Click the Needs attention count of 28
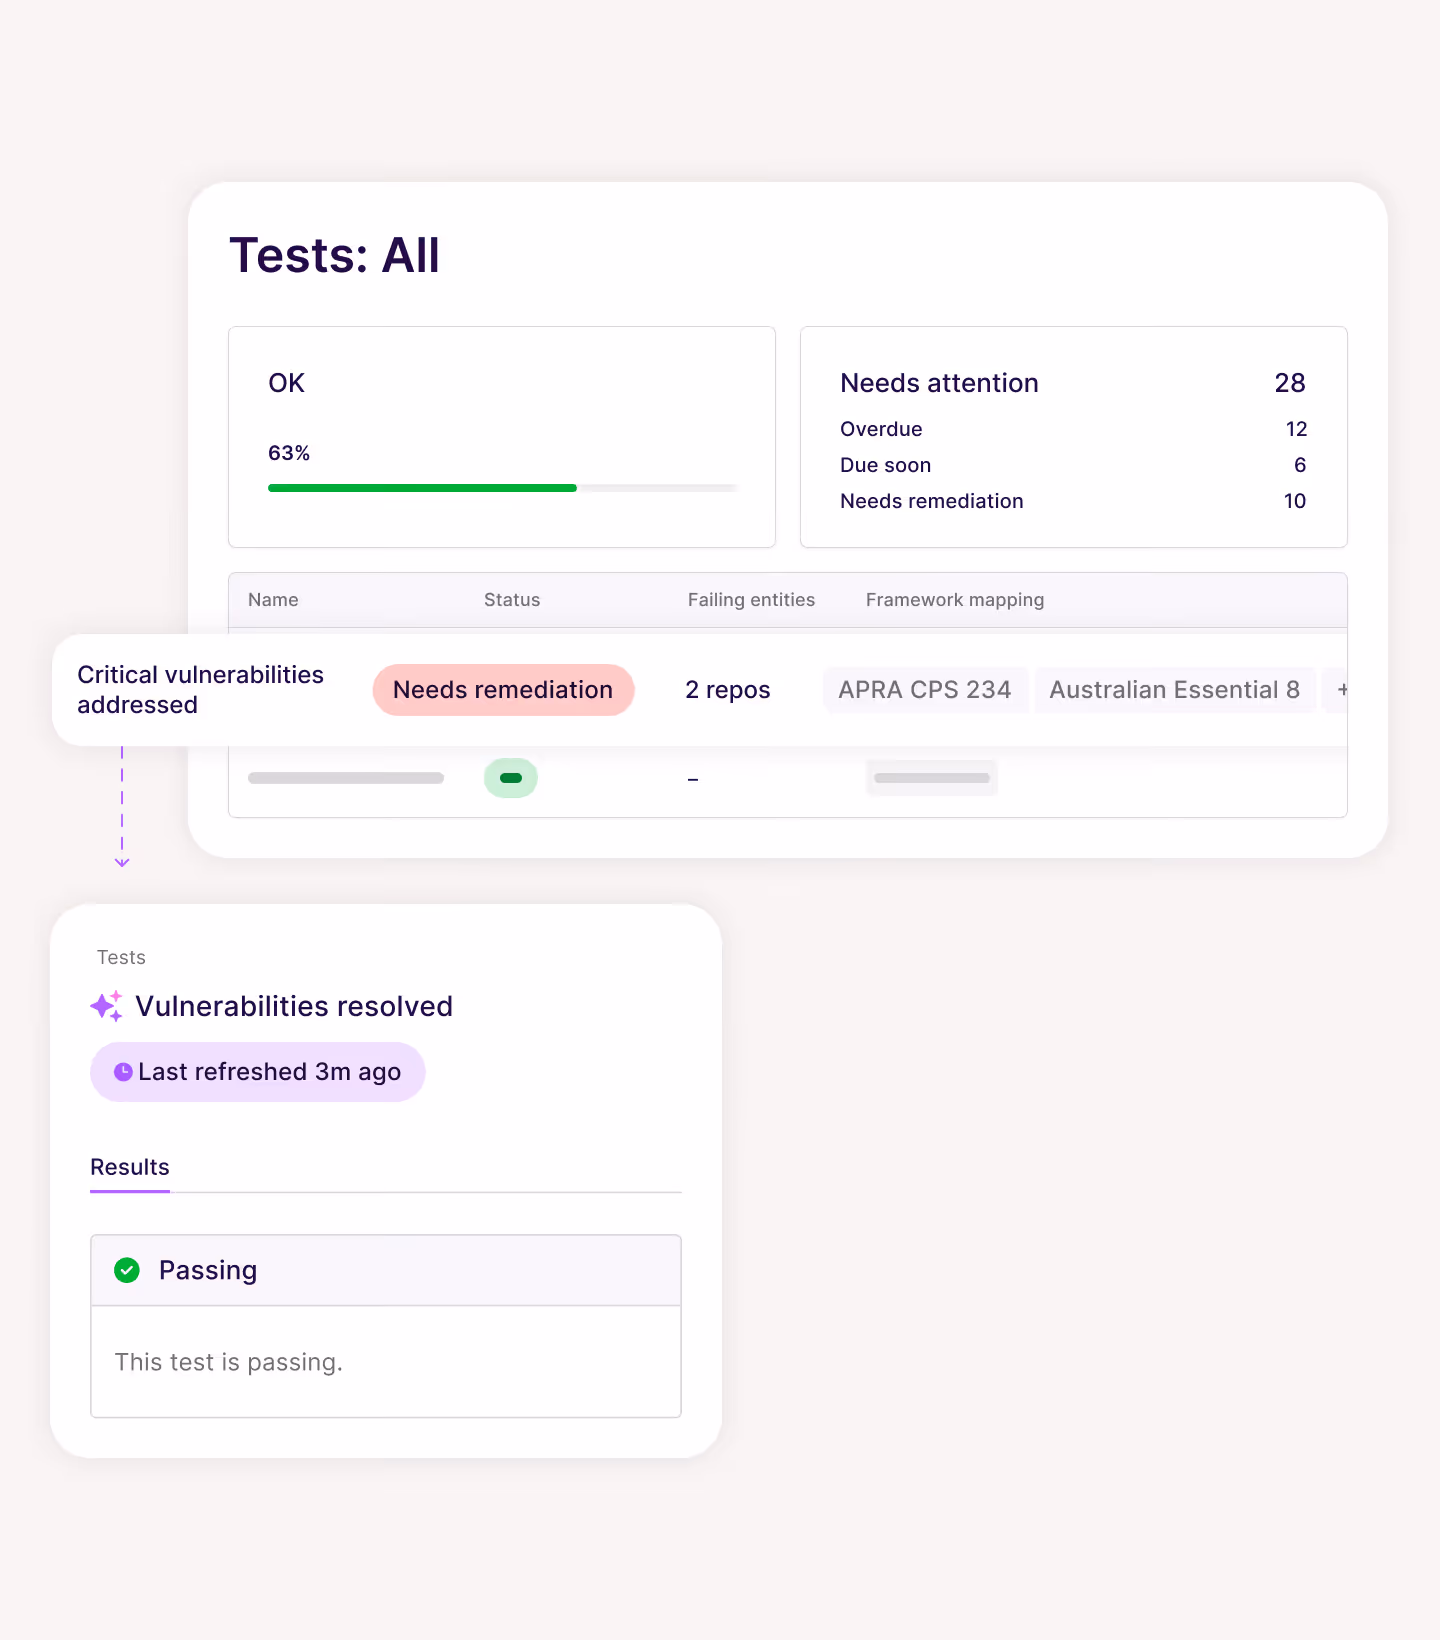The height and width of the screenshot is (1640, 1440). [1290, 383]
